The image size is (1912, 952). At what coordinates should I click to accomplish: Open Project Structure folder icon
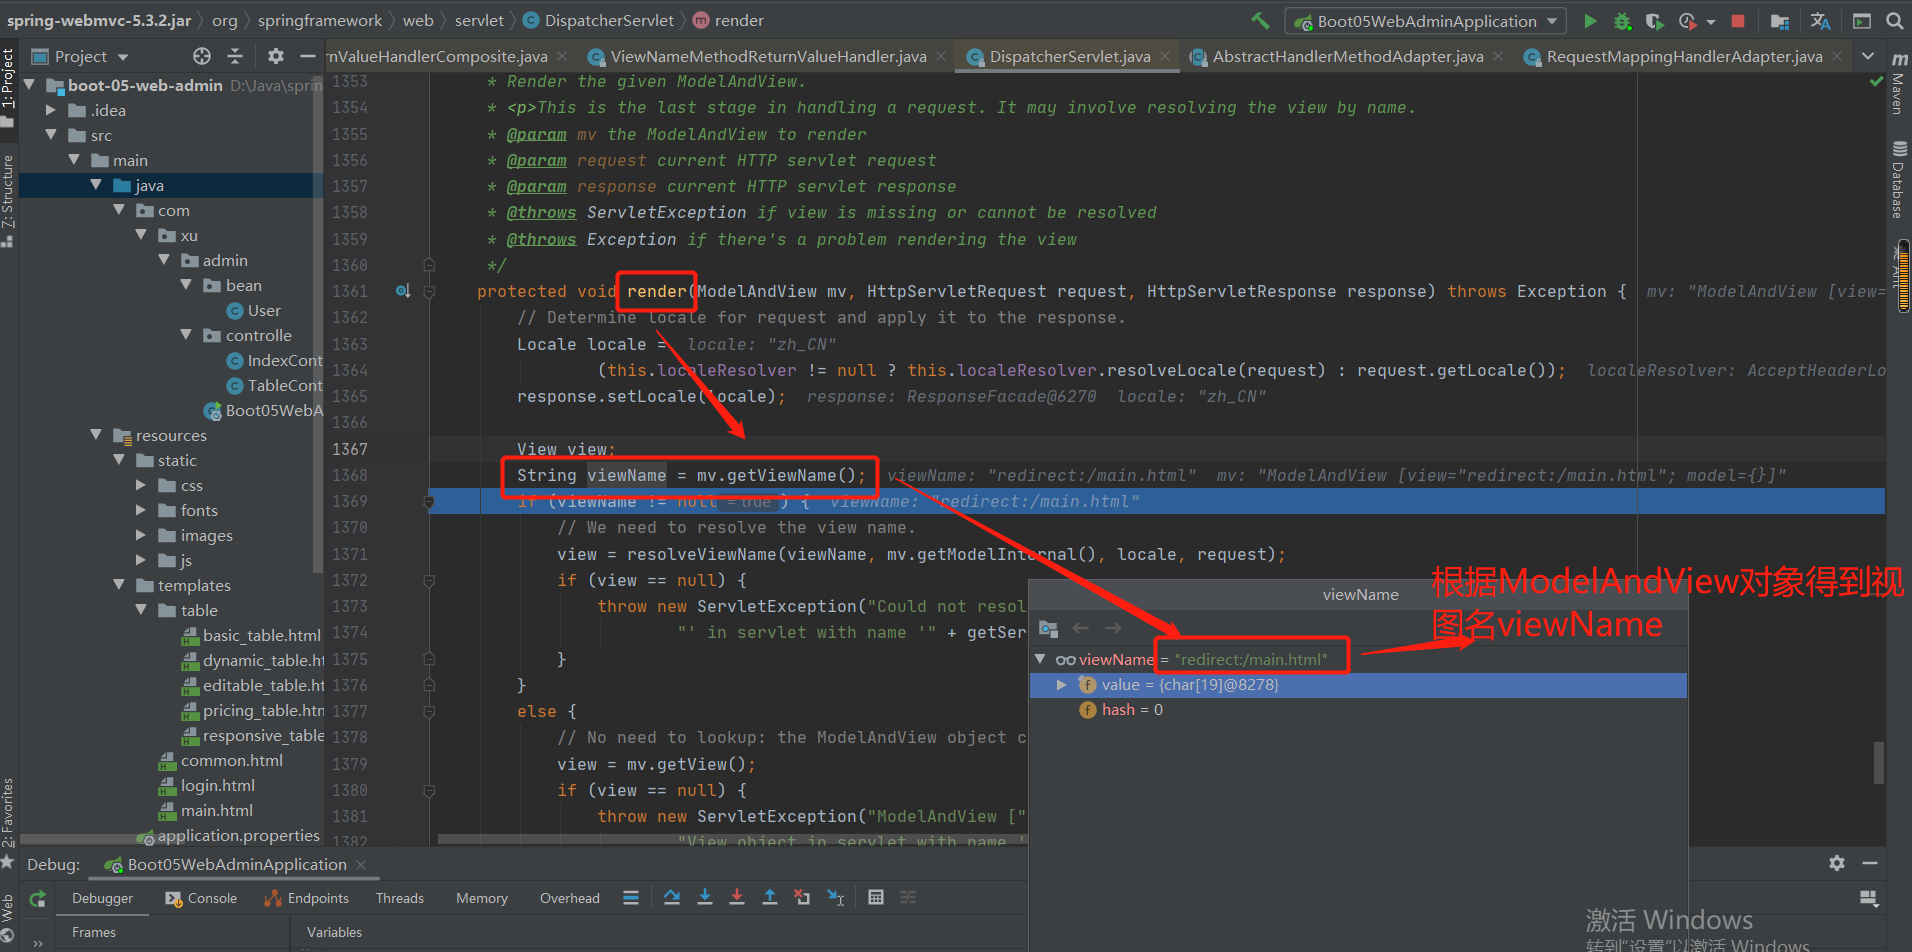(x=1780, y=20)
